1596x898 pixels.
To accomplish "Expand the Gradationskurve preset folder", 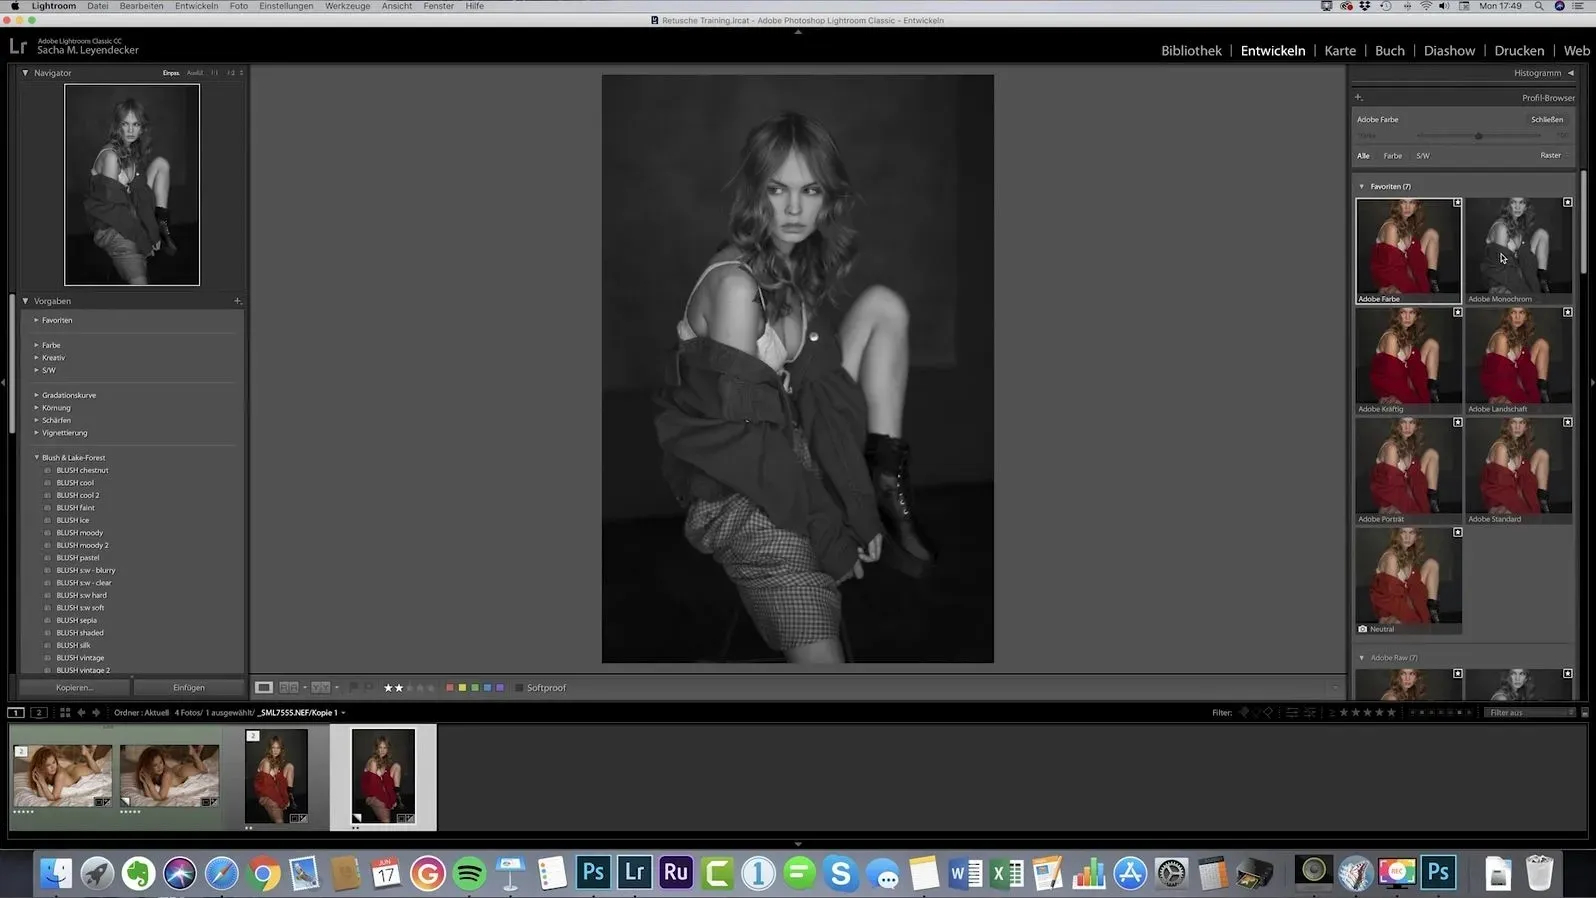I will pyautogui.click(x=37, y=395).
